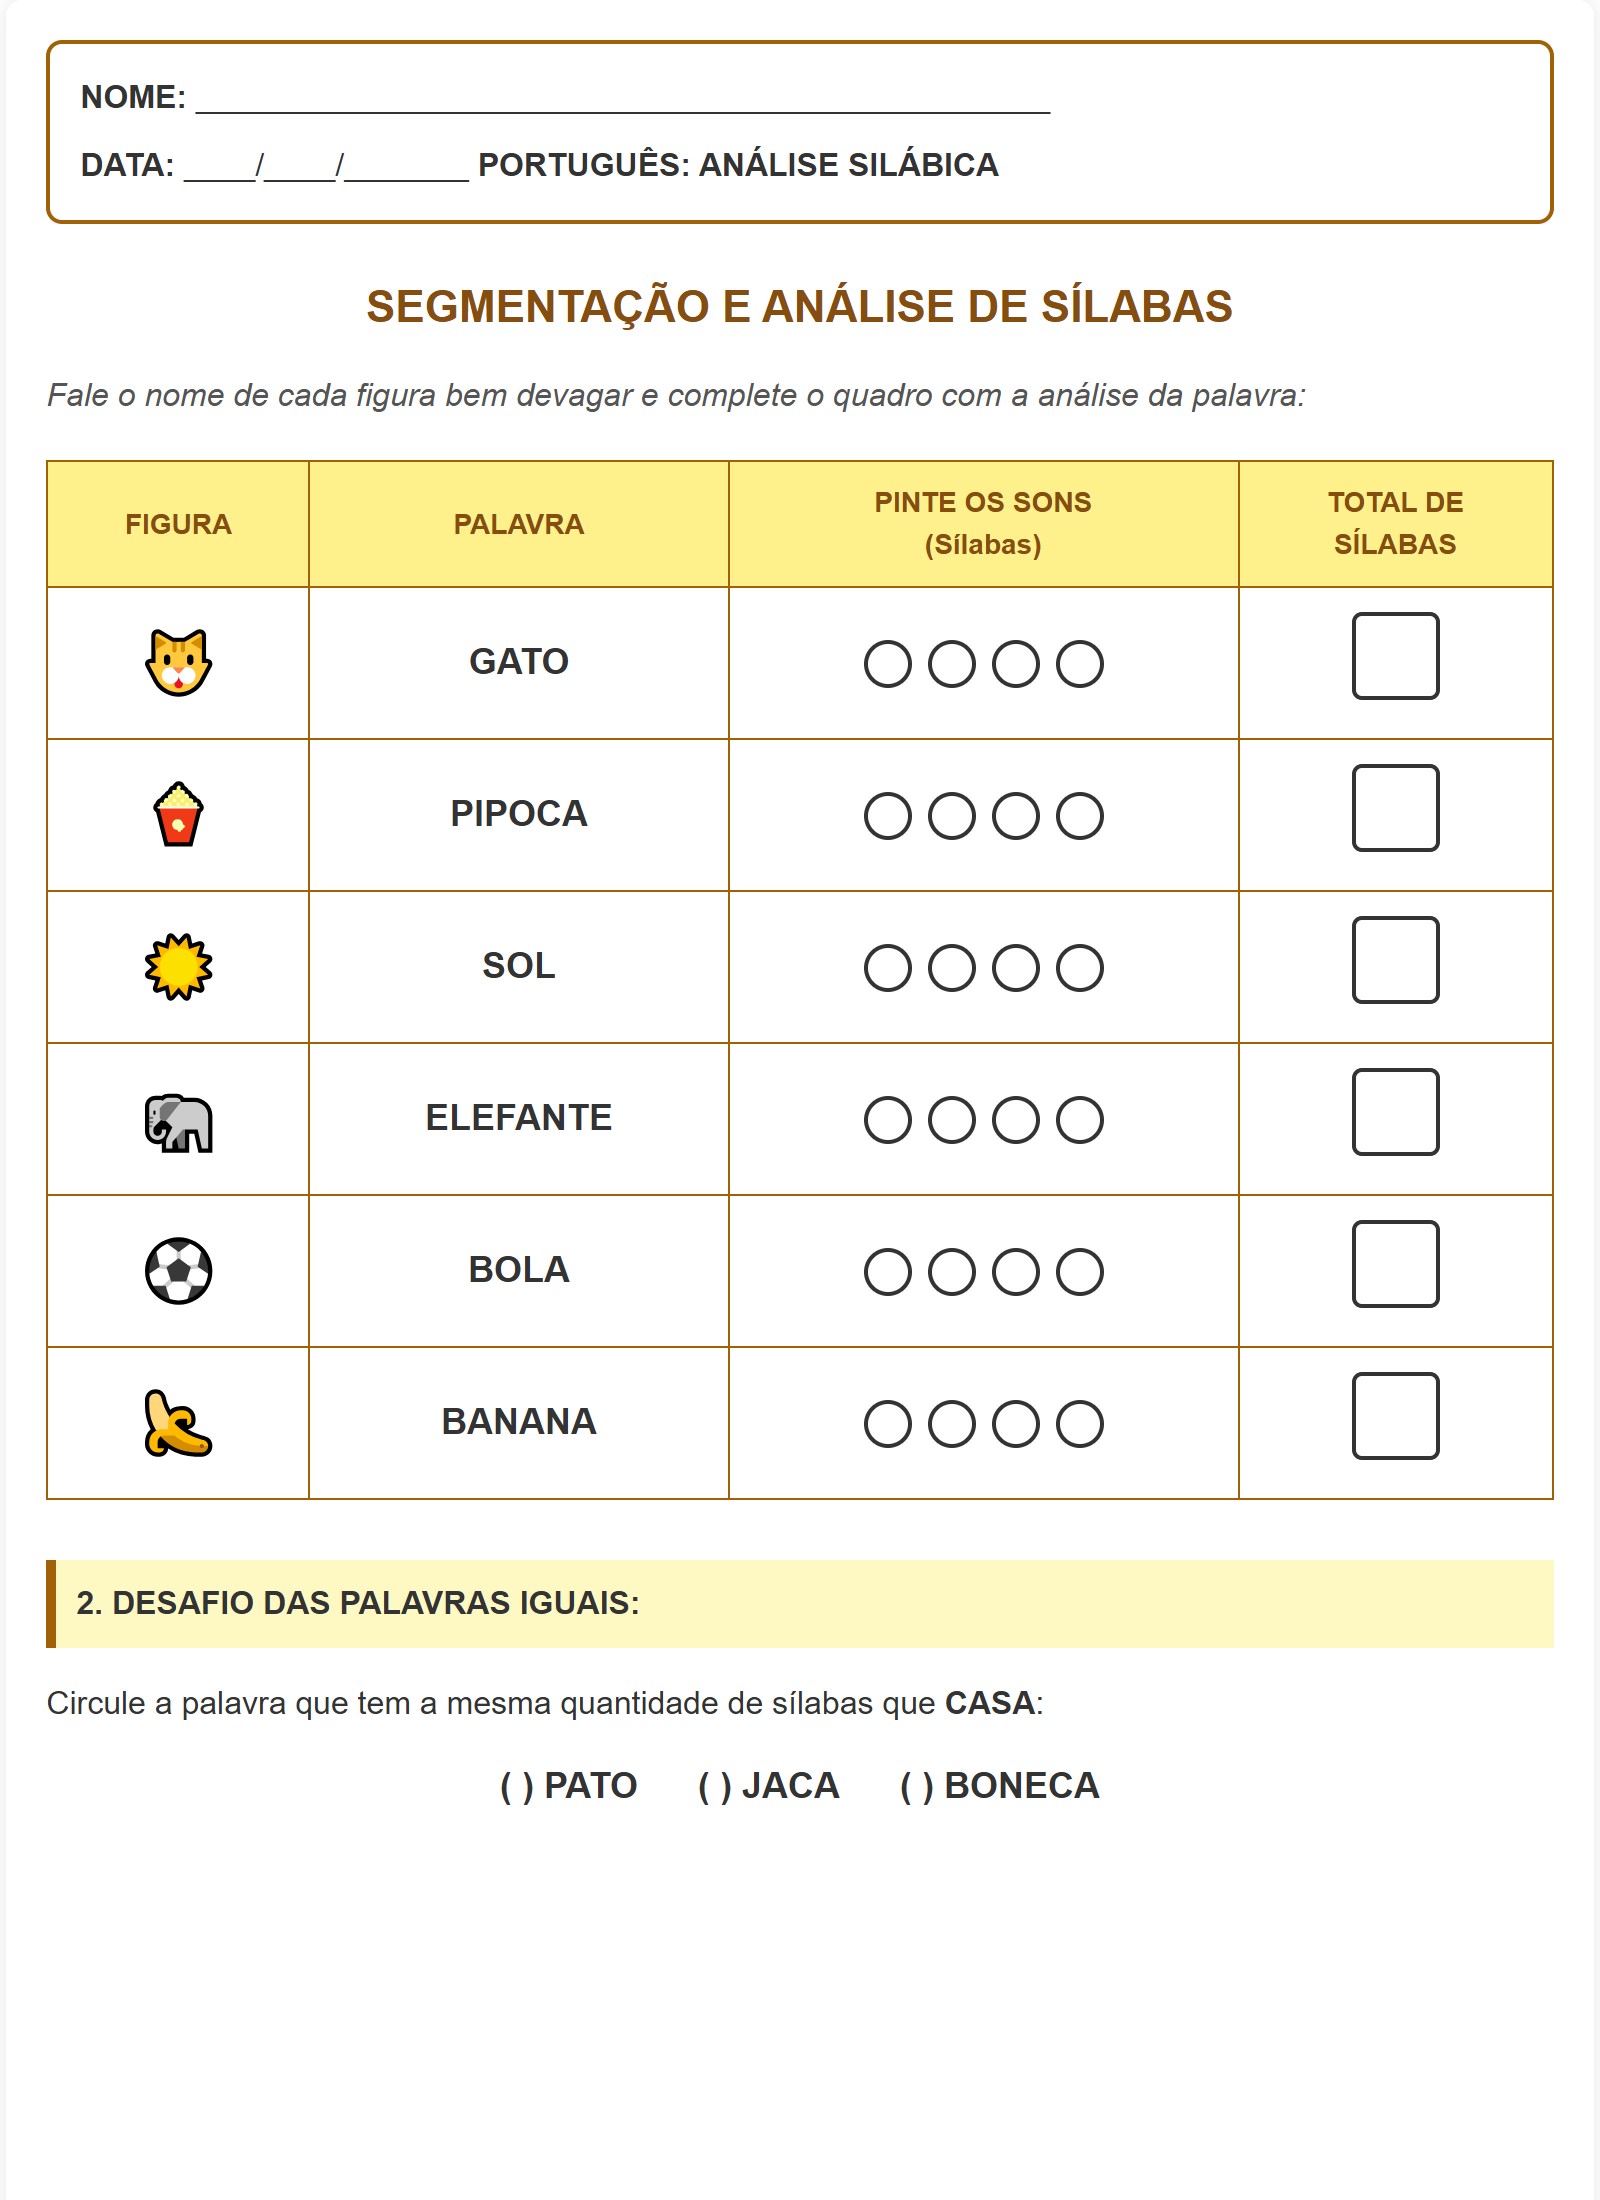Viewport: 1600px width, 2200px height.
Task: Fill the second syllable circle for PIPOCA
Action: tap(952, 816)
